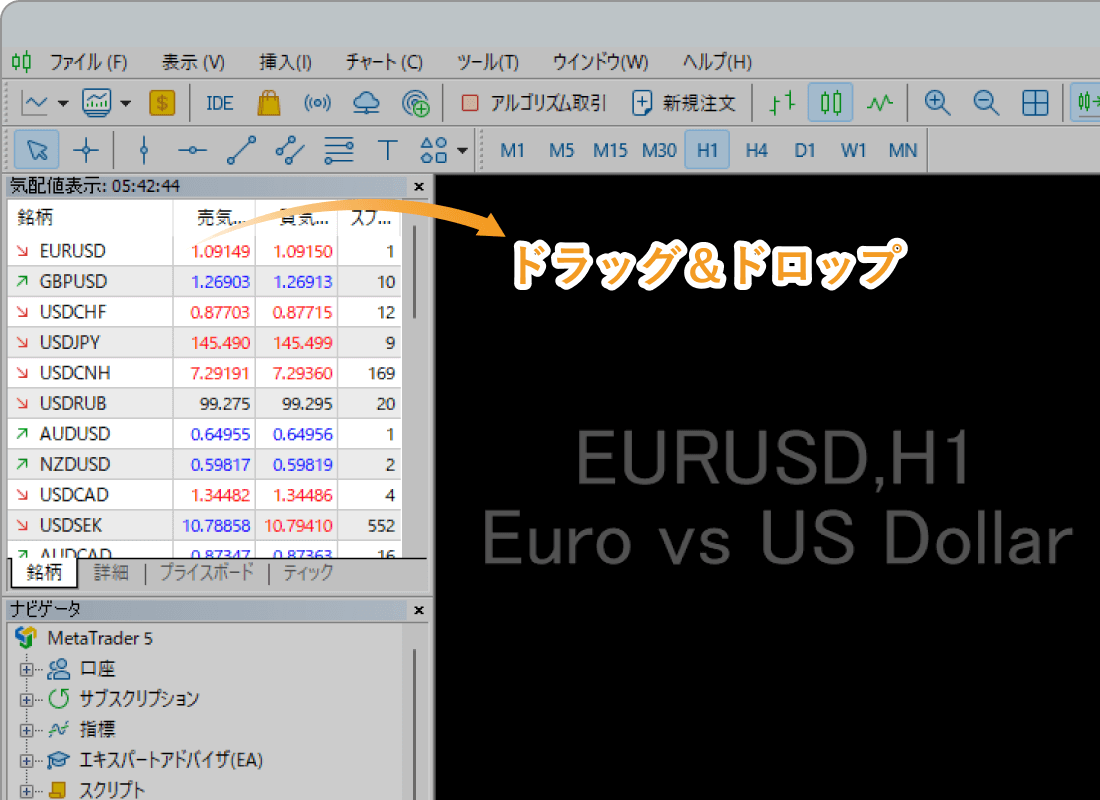Expand the サブスクリプション tree node

tap(27, 699)
